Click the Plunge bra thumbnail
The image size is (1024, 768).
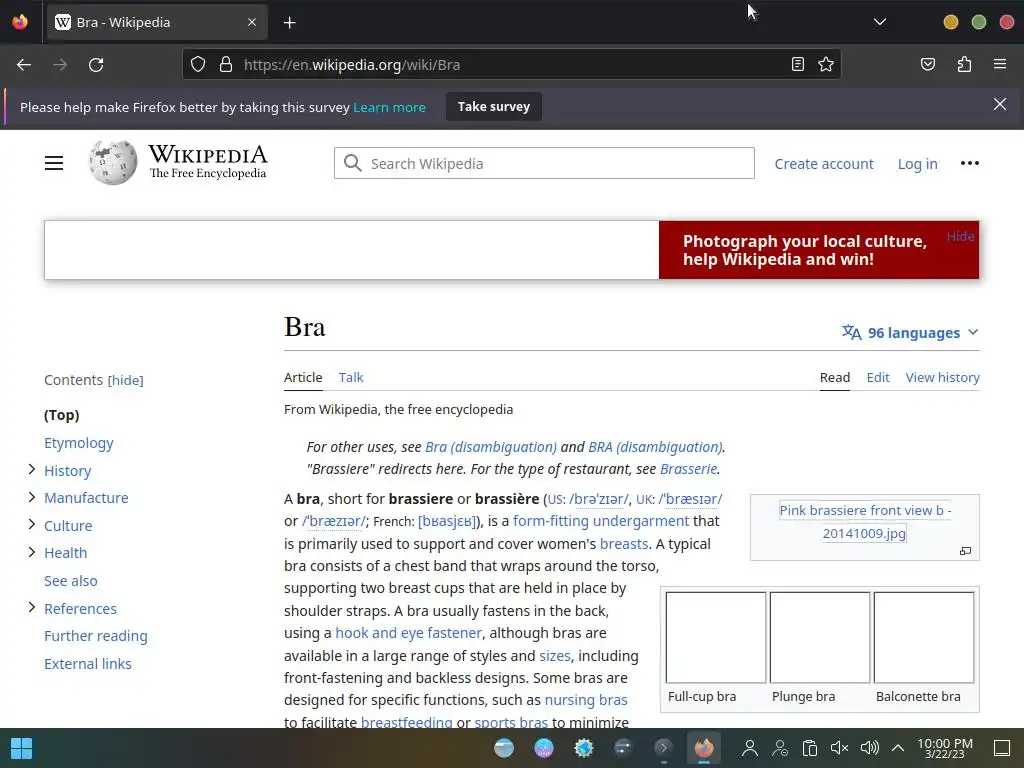(820, 637)
